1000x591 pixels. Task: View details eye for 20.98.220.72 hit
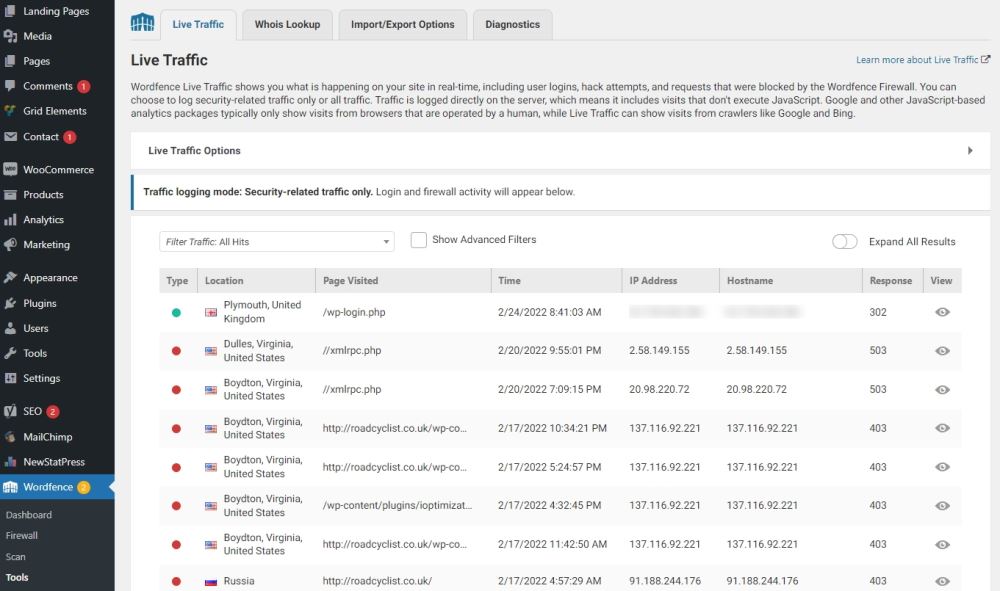[942, 390]
